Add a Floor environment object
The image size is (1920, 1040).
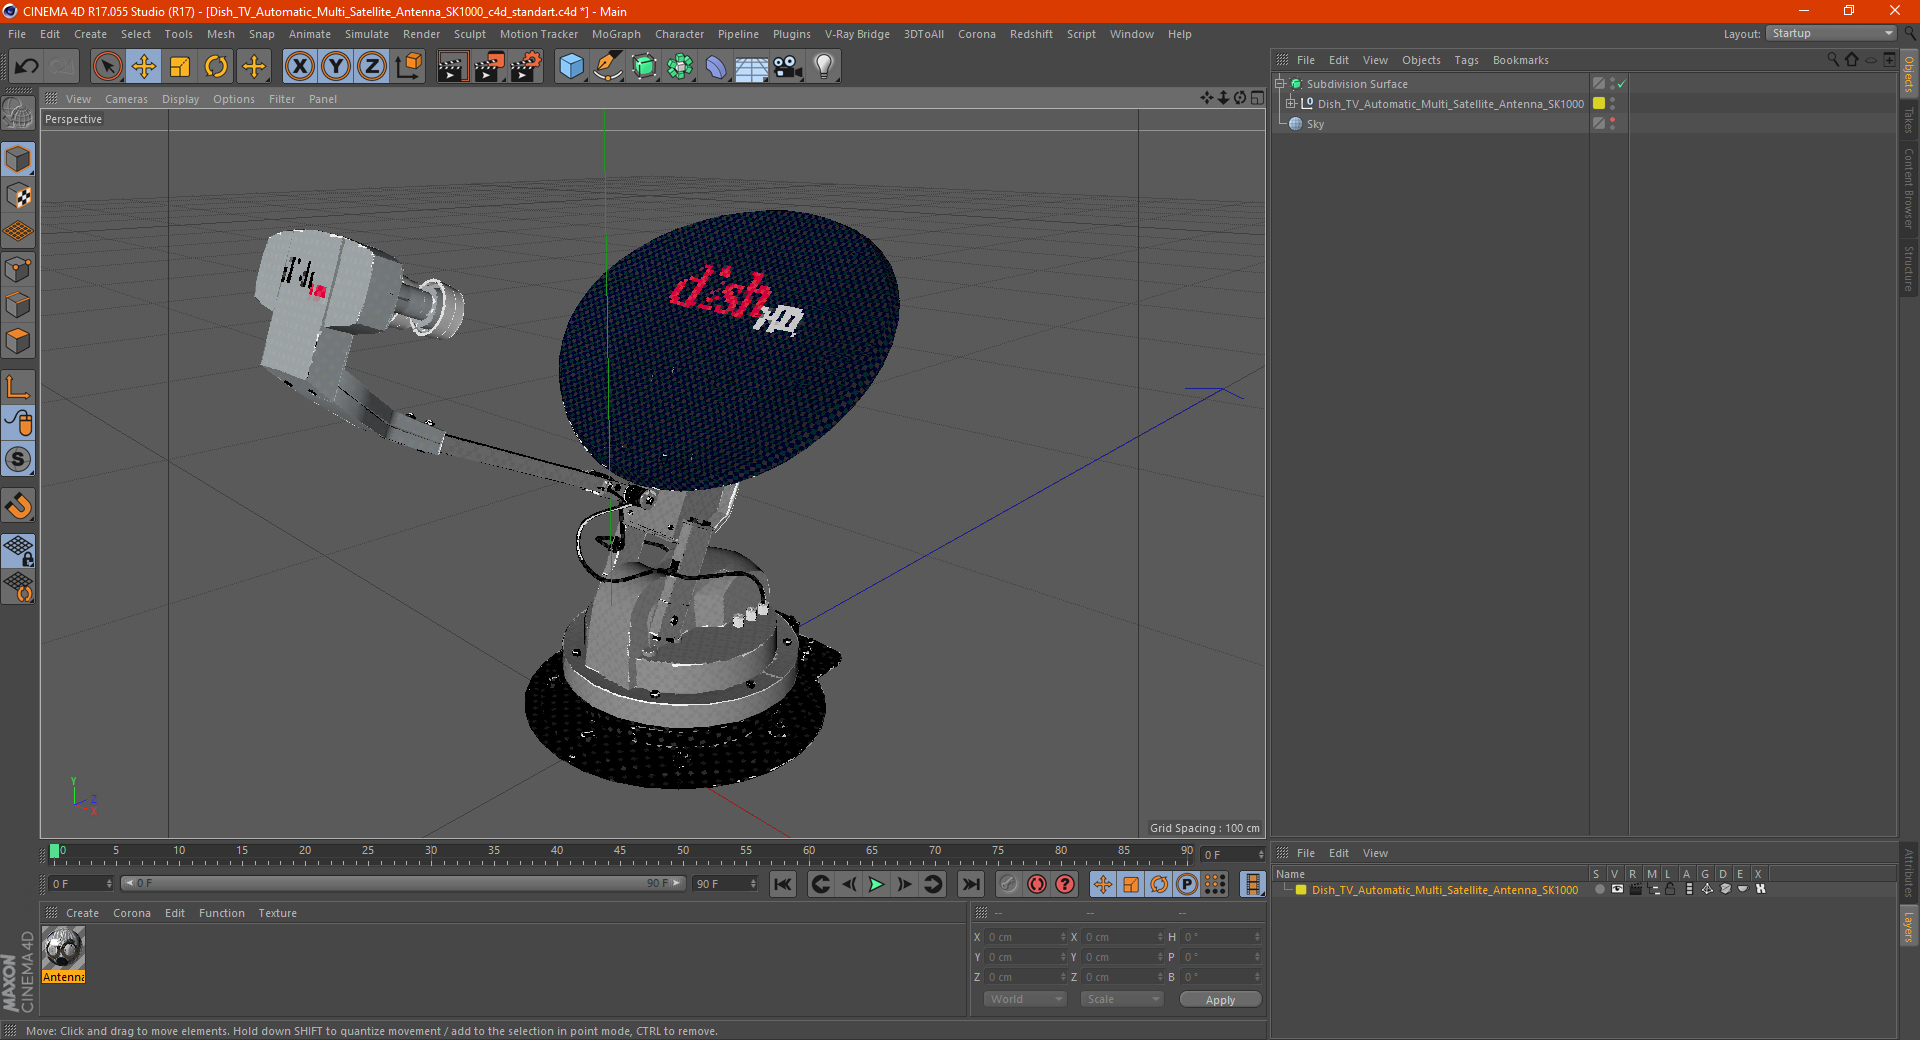pos(751,67)
